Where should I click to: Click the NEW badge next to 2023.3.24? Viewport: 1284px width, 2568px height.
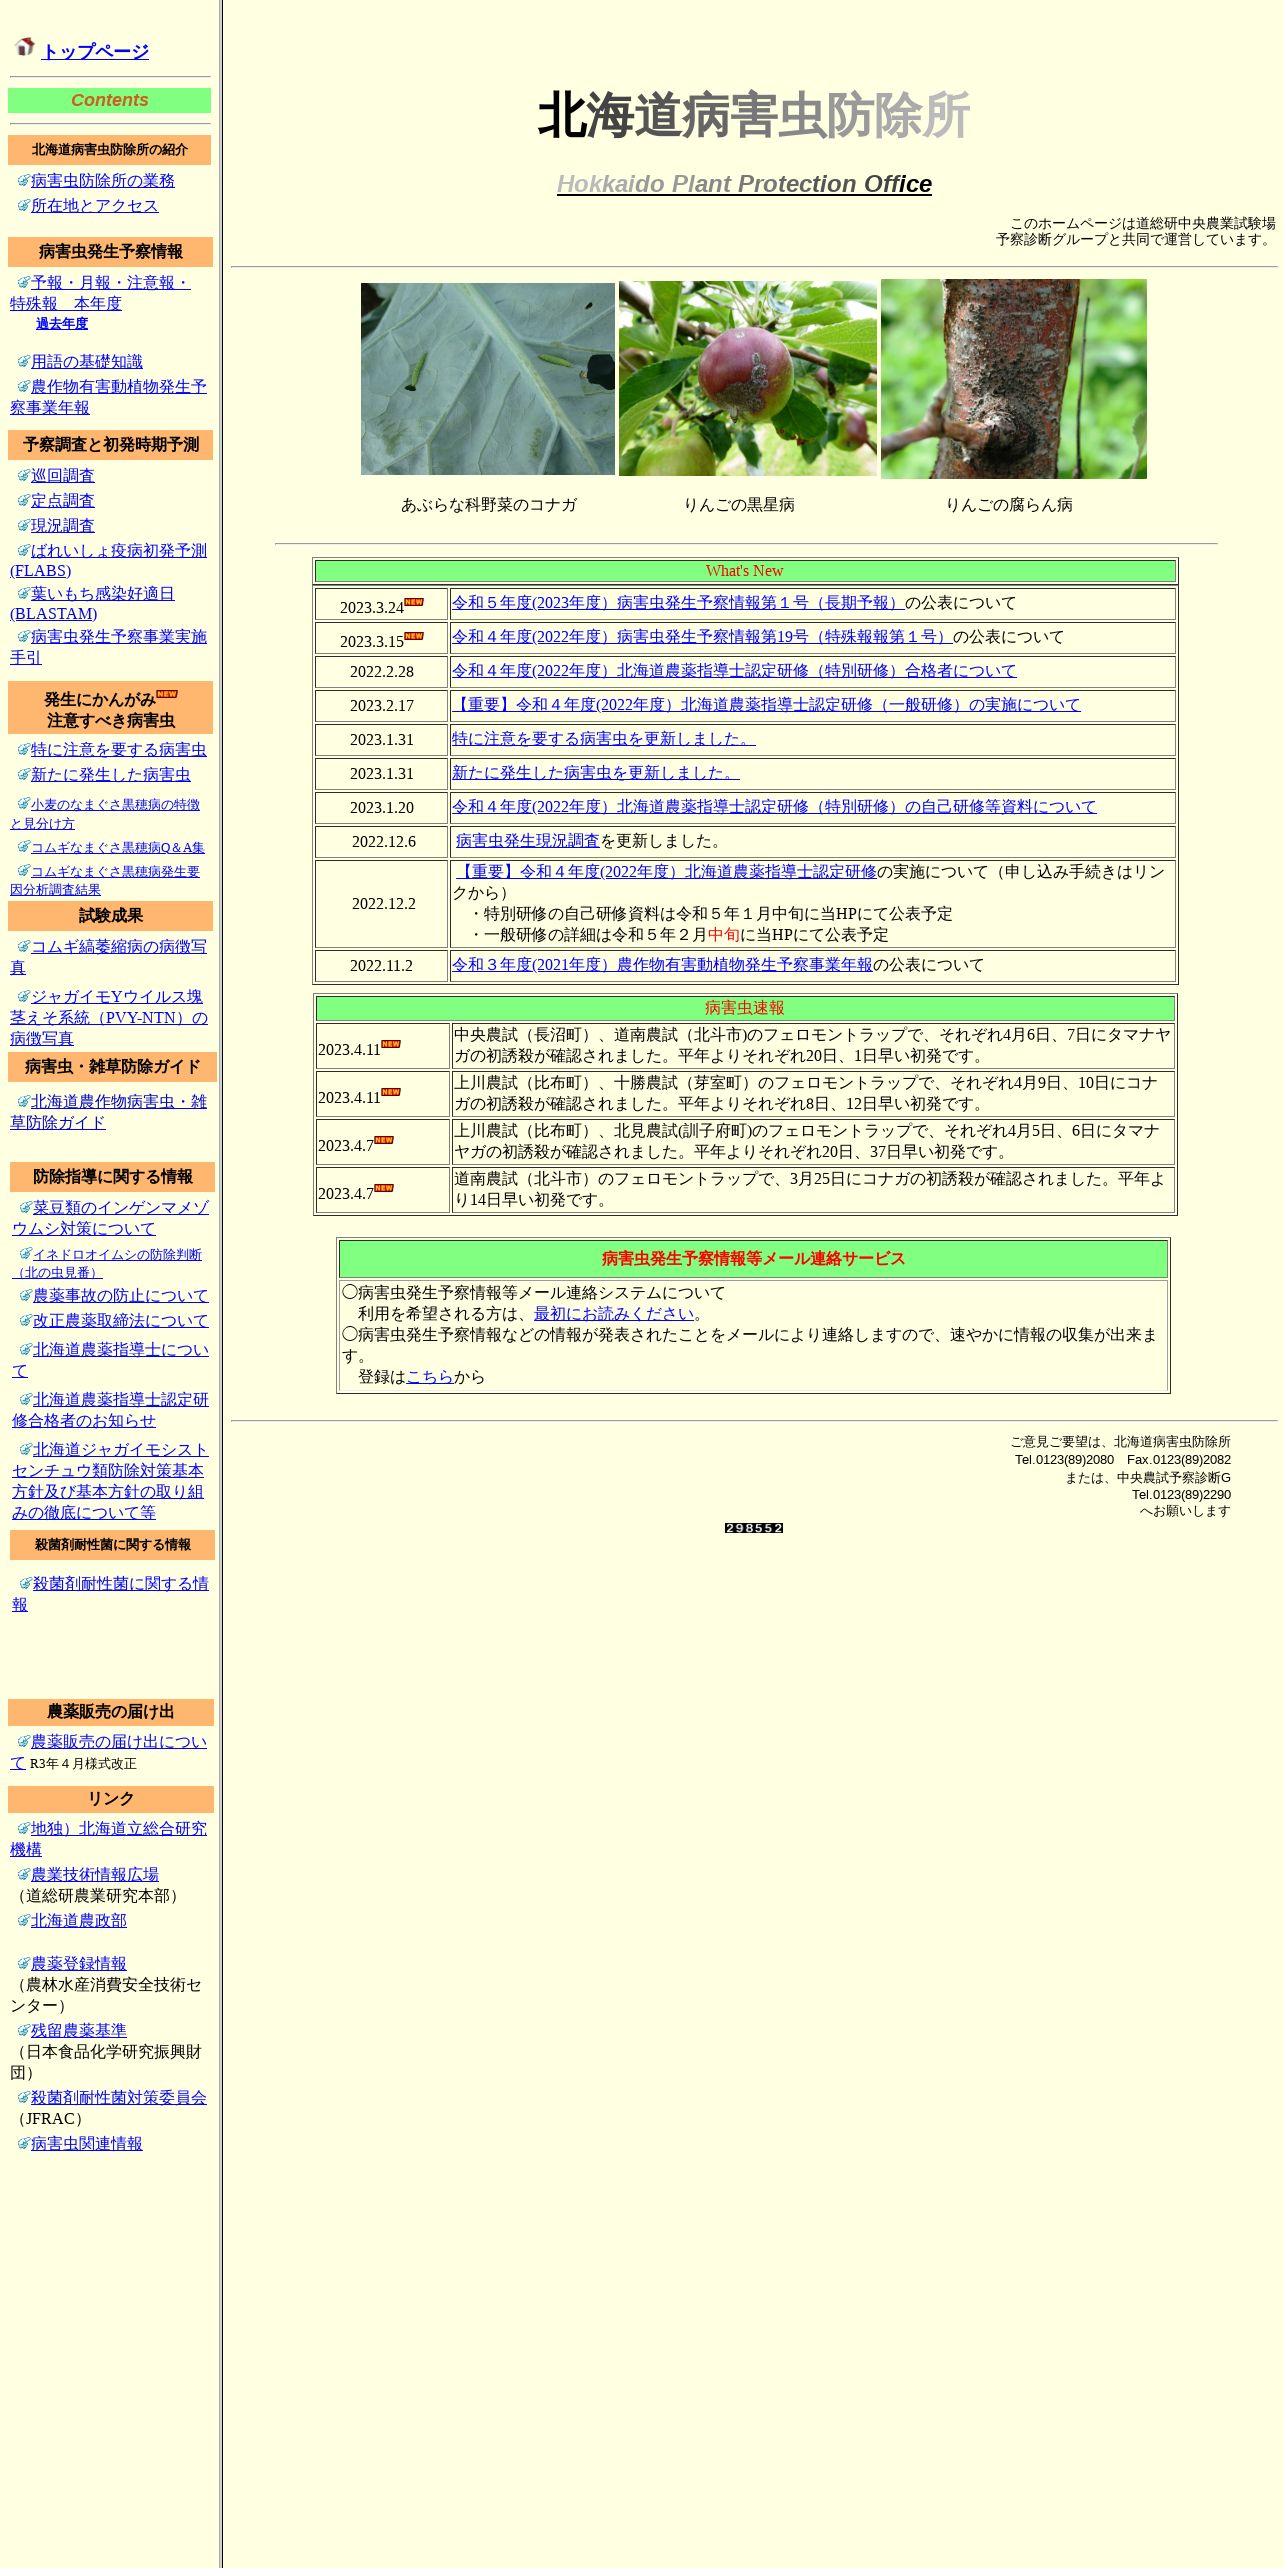pos(414,602)
